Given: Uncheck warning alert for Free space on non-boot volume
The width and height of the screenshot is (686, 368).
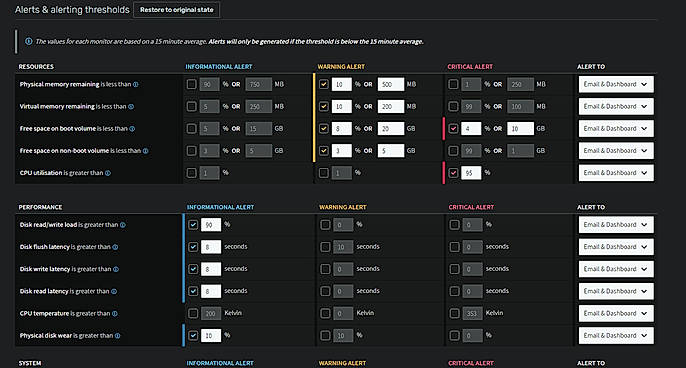Looking at the screenshot, I should coord(323,151).
